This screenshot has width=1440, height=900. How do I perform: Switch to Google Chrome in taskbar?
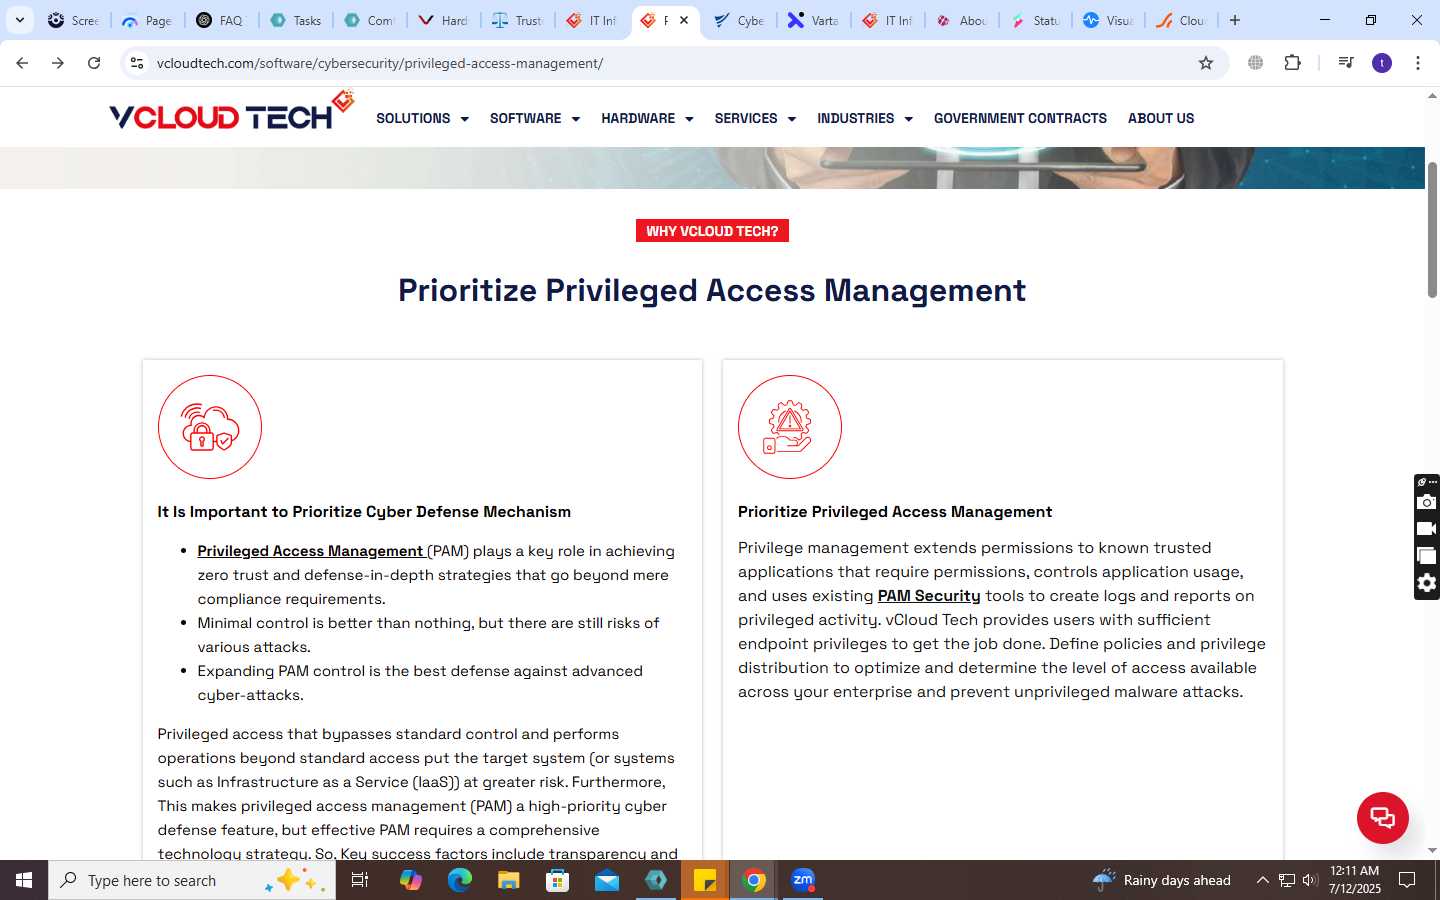(754, 880)
